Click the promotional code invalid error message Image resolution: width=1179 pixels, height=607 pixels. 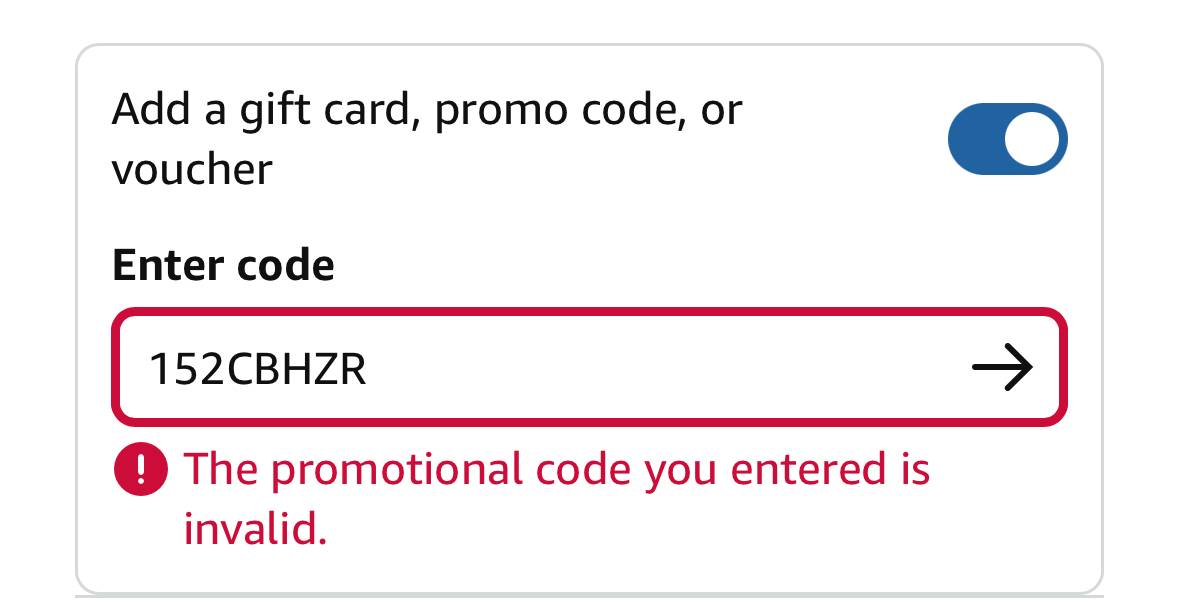click(557, 498)
